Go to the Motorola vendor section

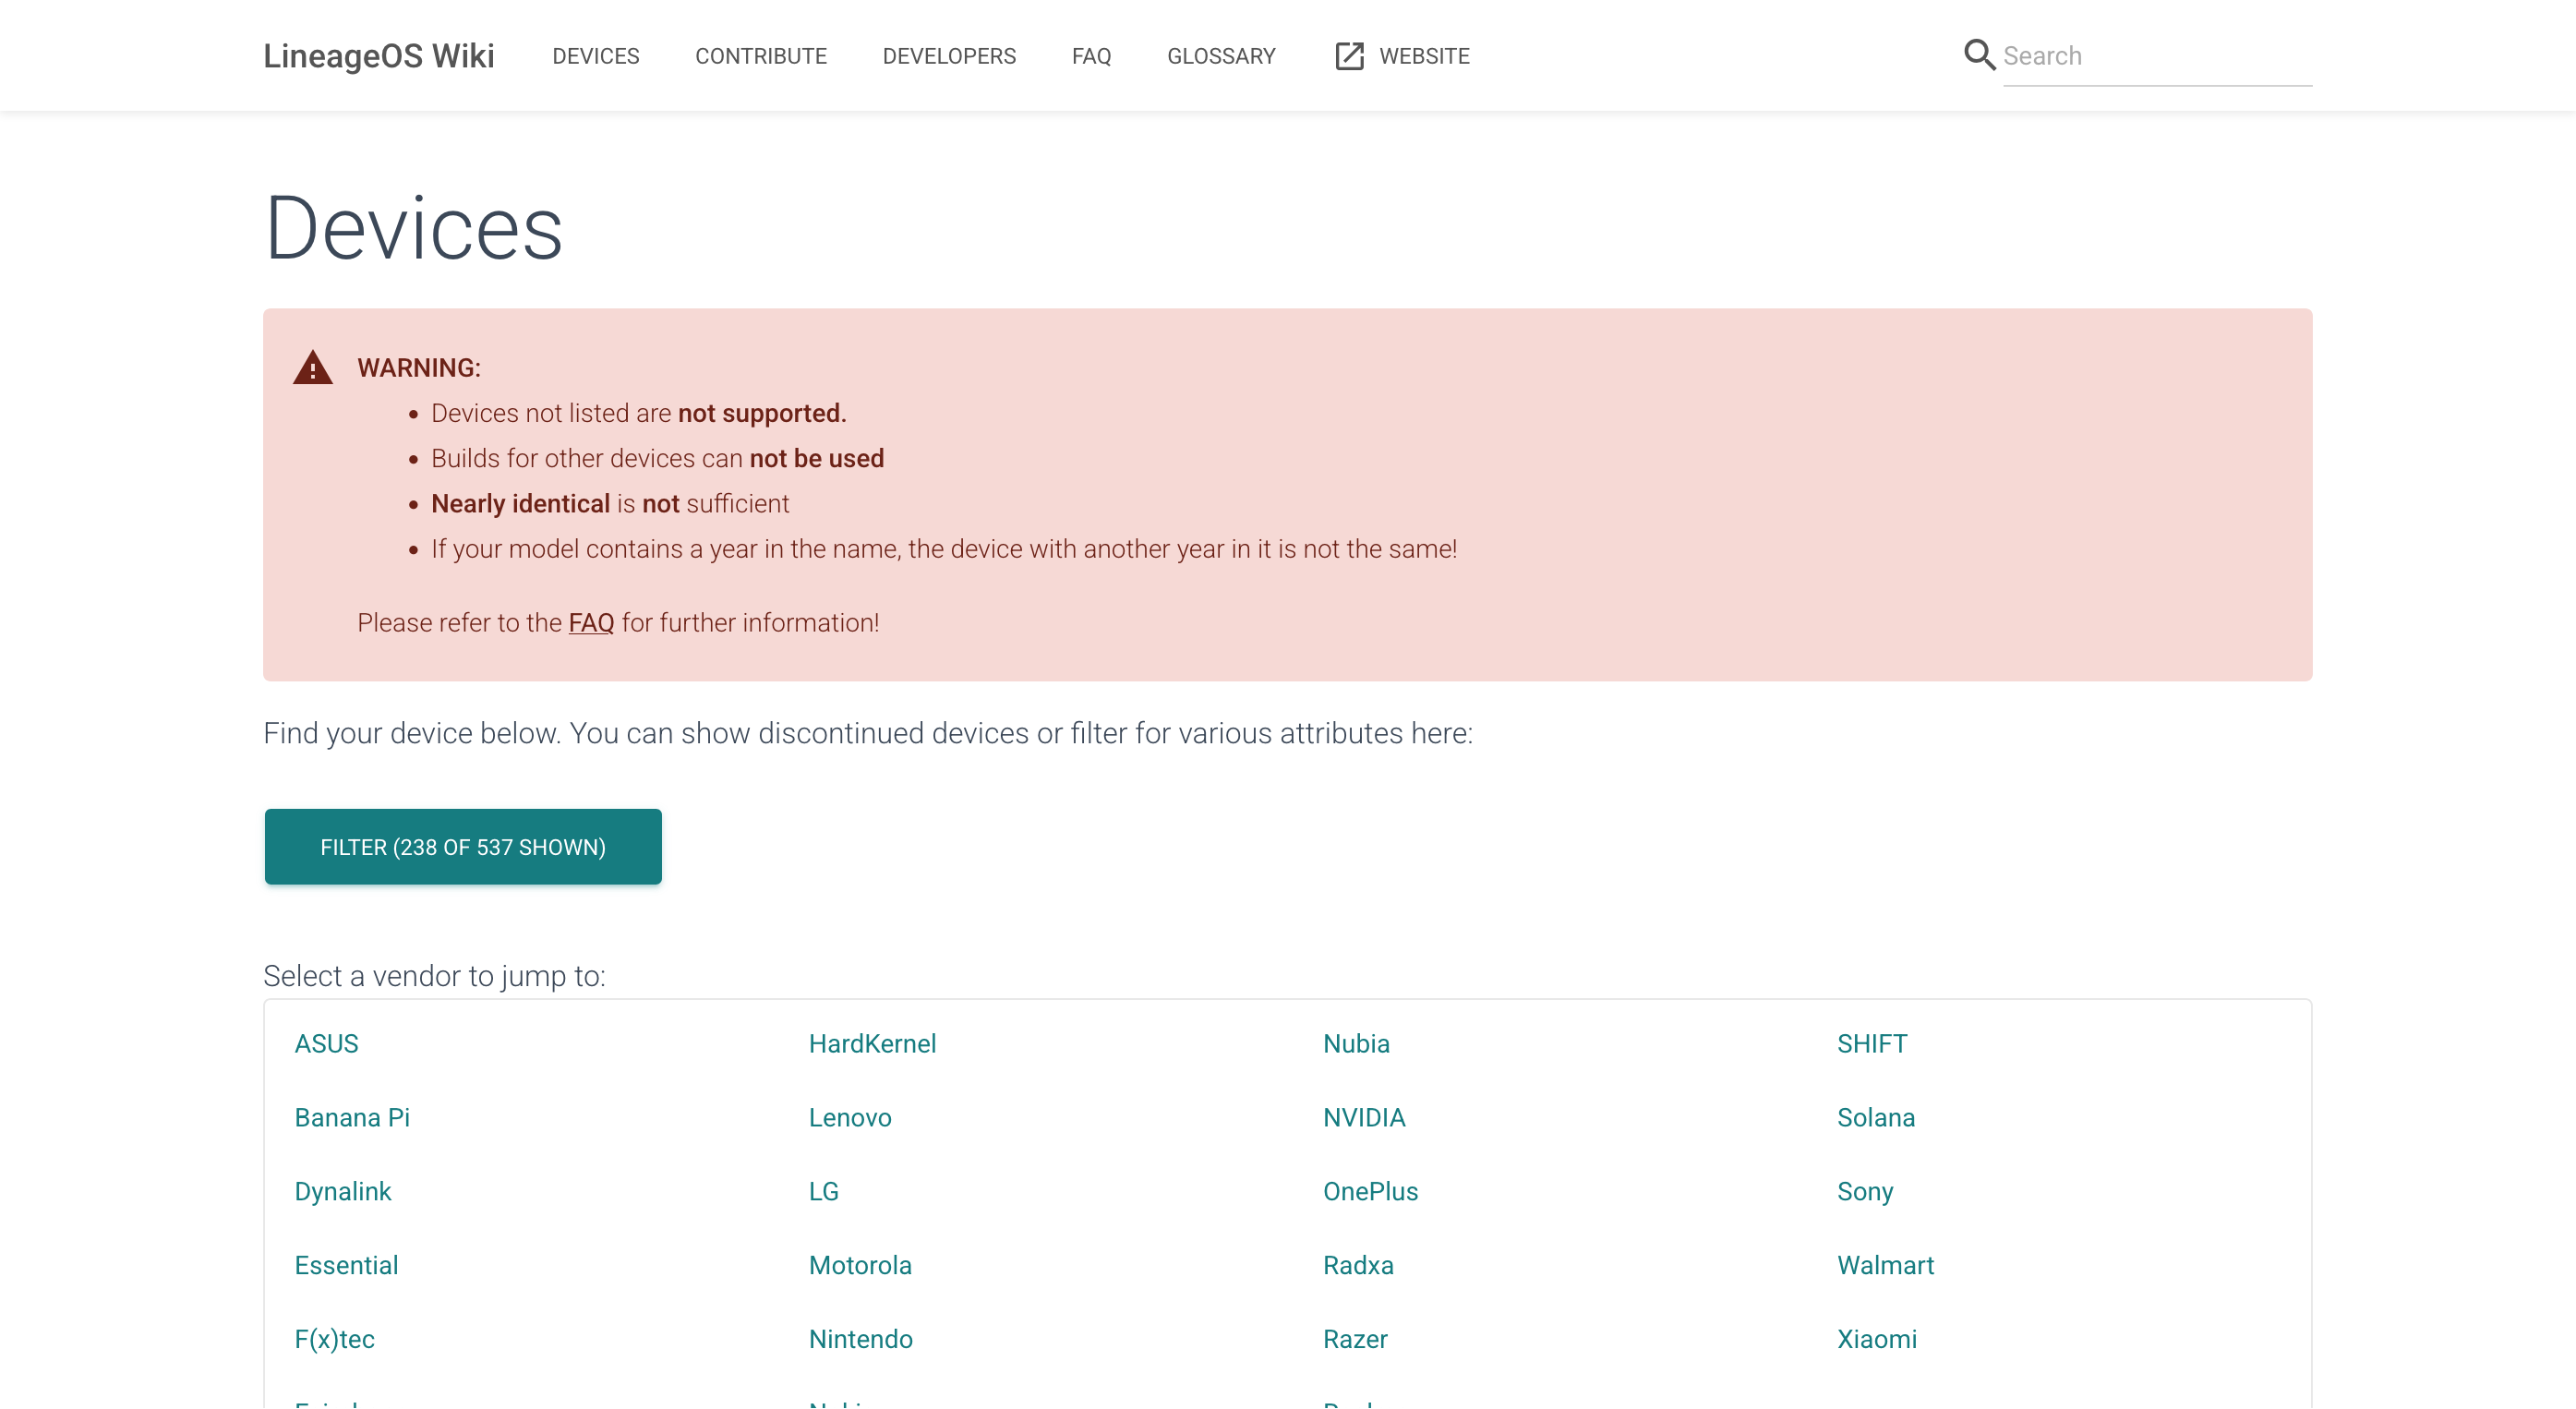coord(860,1265)
